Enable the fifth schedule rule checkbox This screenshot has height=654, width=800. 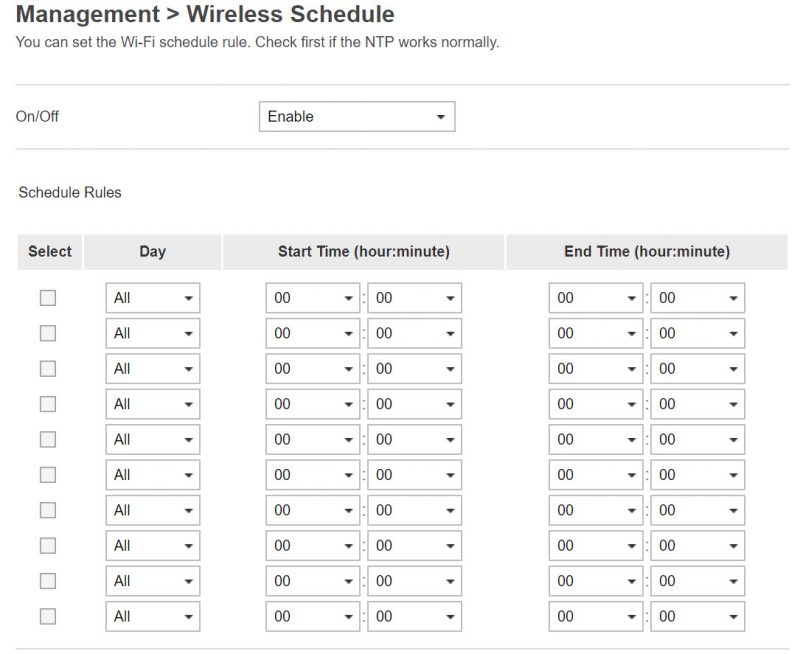point(48,439)
